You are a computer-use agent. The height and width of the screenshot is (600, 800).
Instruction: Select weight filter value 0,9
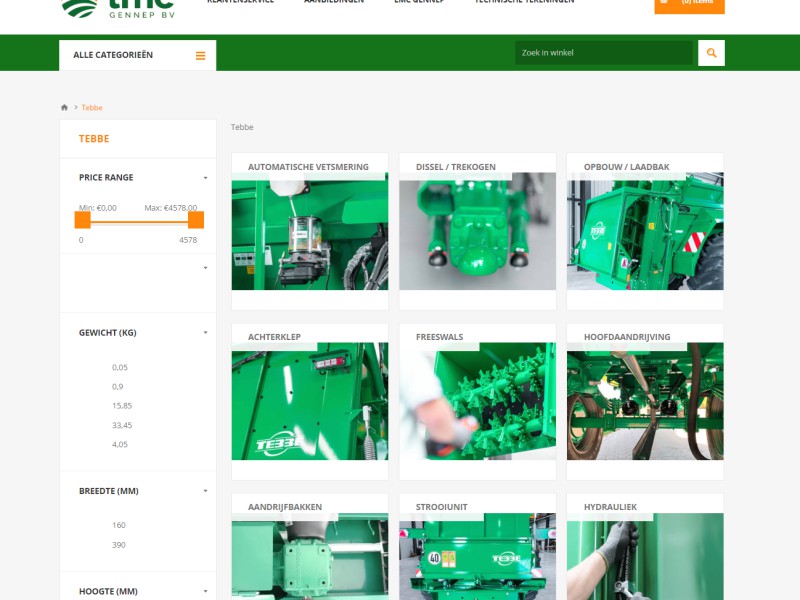tap(117, 387)
